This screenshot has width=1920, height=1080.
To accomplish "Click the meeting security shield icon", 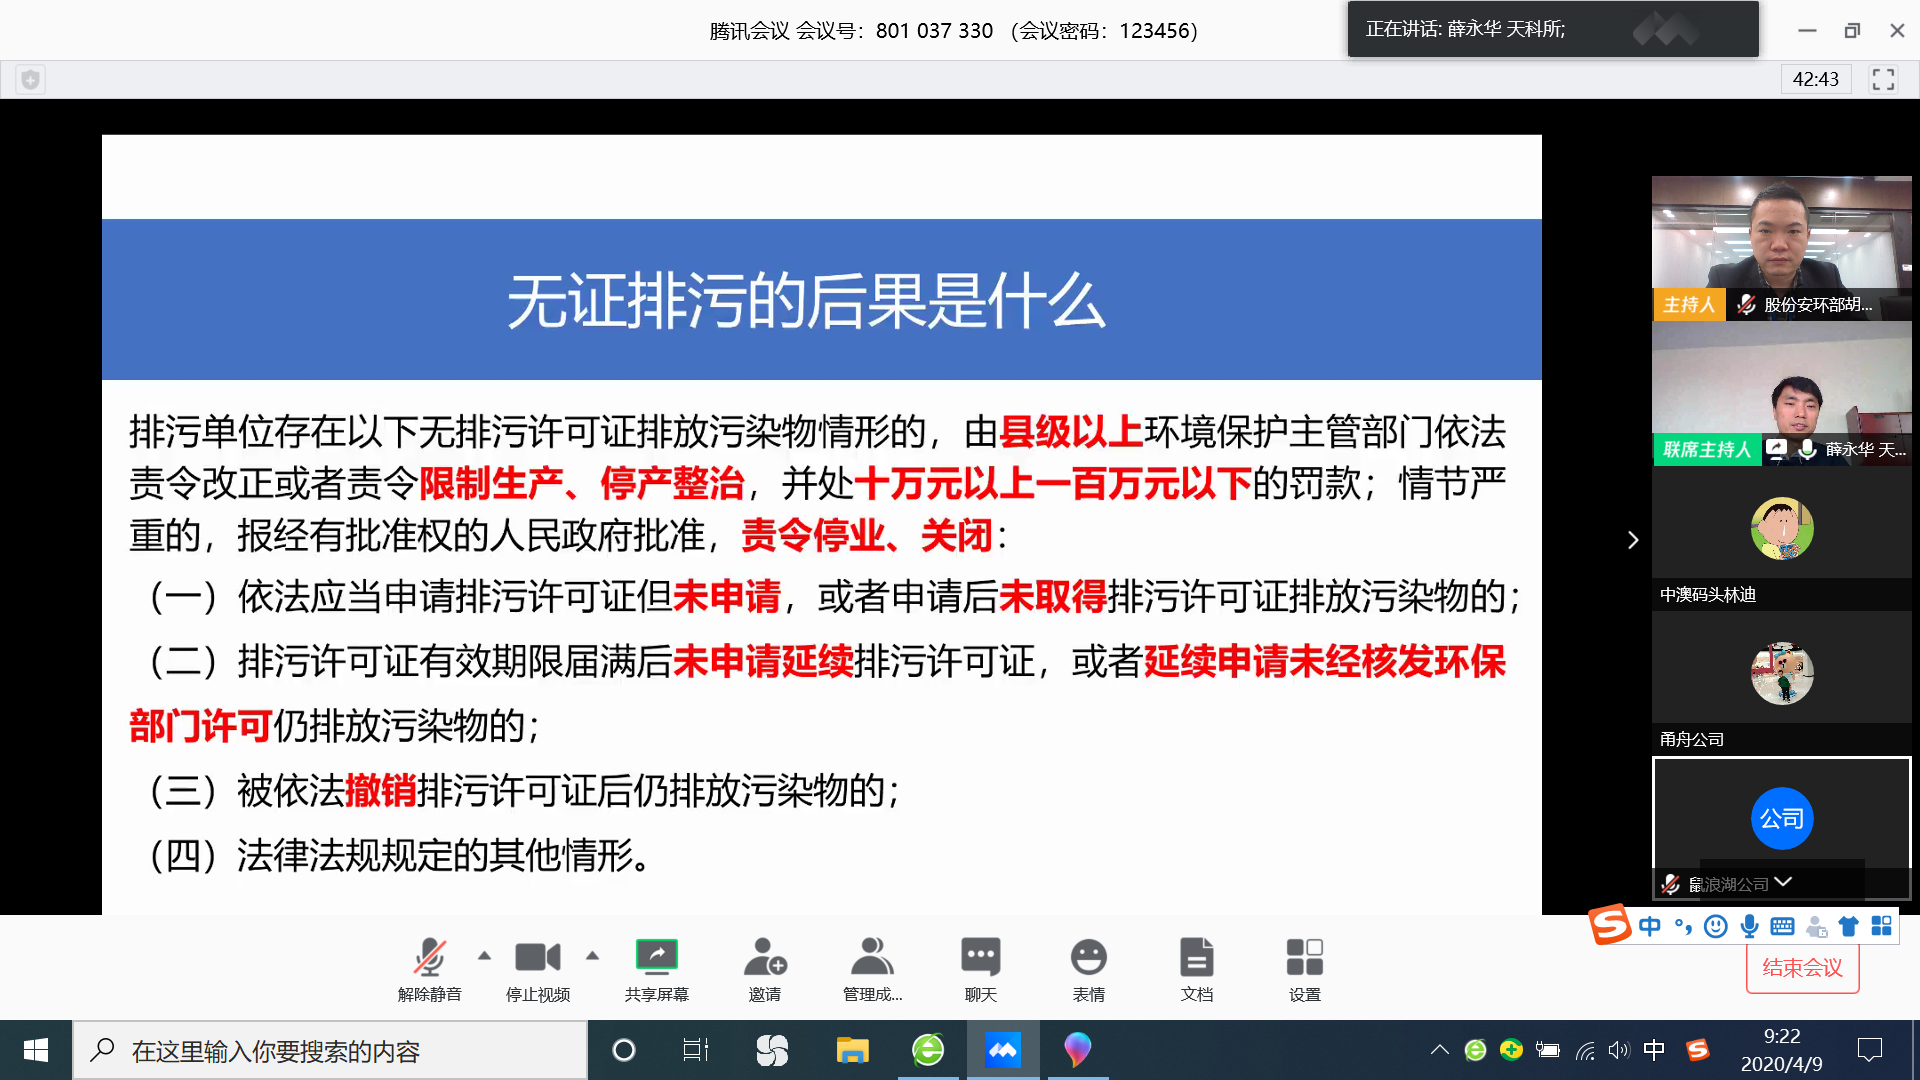I will [x=31, y=79].
